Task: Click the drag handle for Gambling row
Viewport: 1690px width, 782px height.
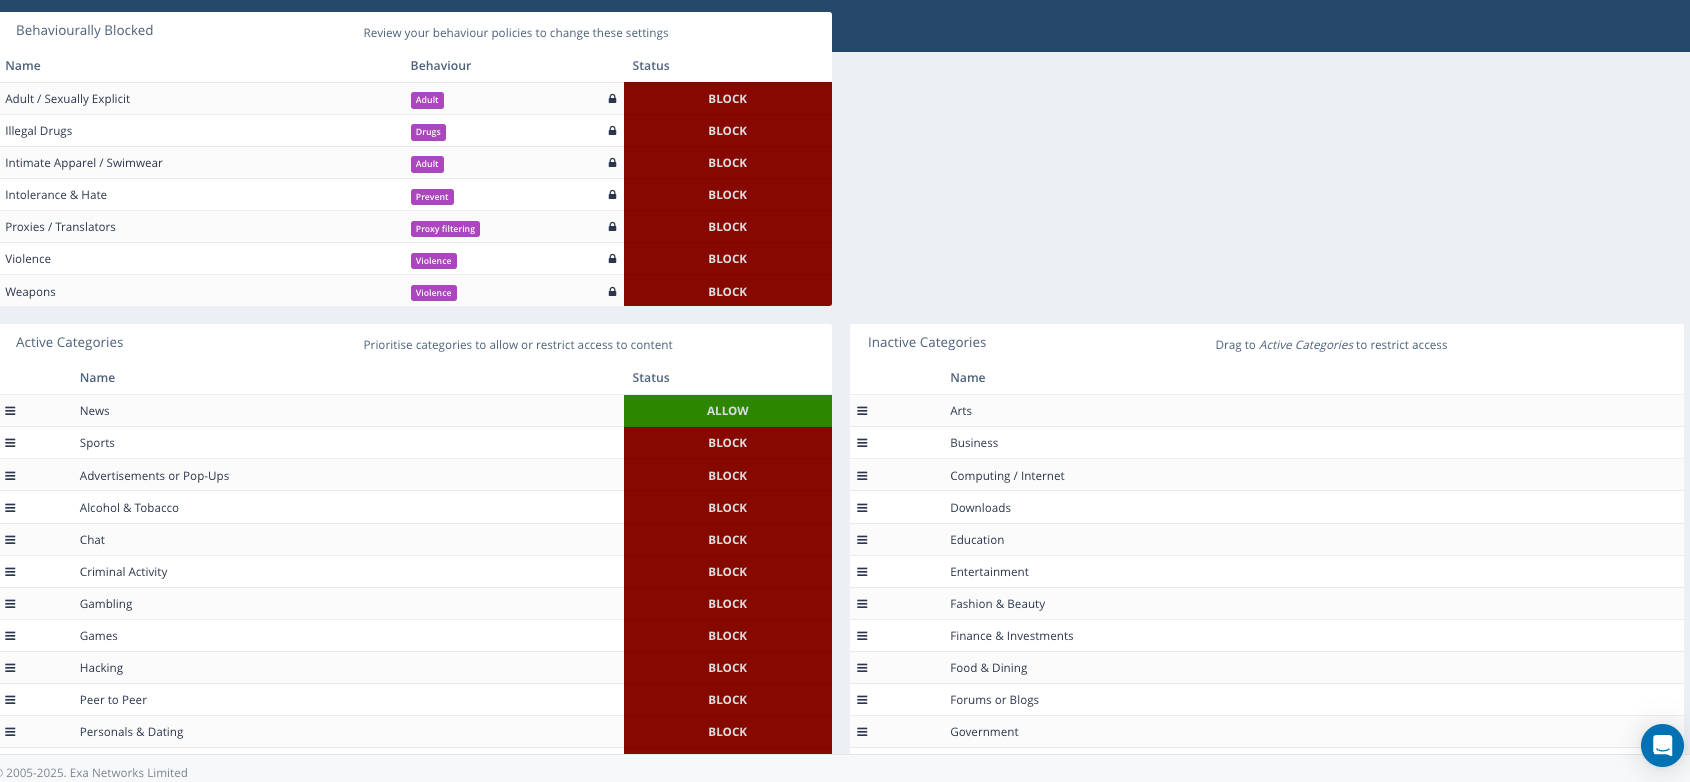Action: 10,604
